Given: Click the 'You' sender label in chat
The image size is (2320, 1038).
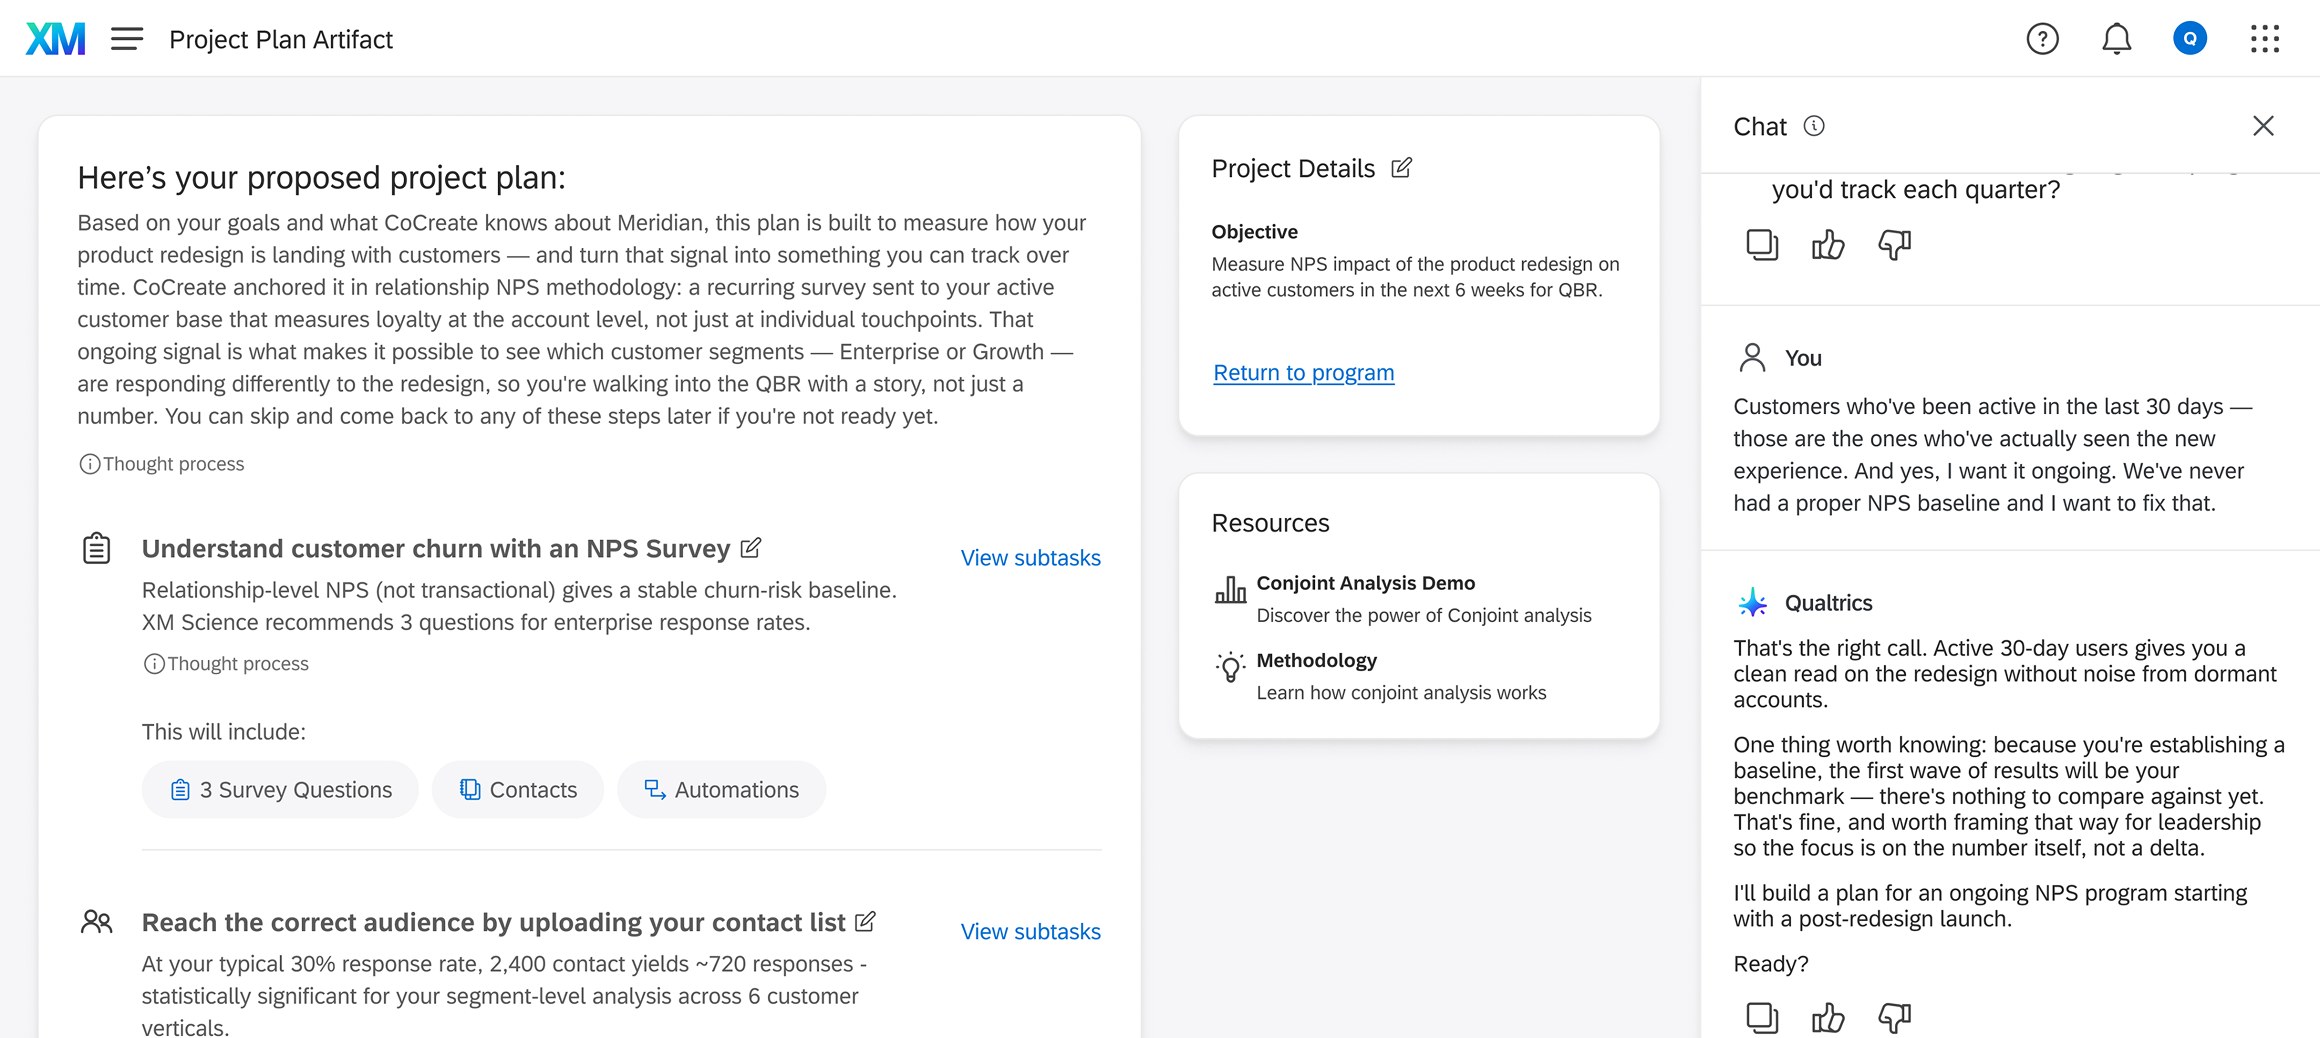Looking at the screenshot, I should [1803, 359].
